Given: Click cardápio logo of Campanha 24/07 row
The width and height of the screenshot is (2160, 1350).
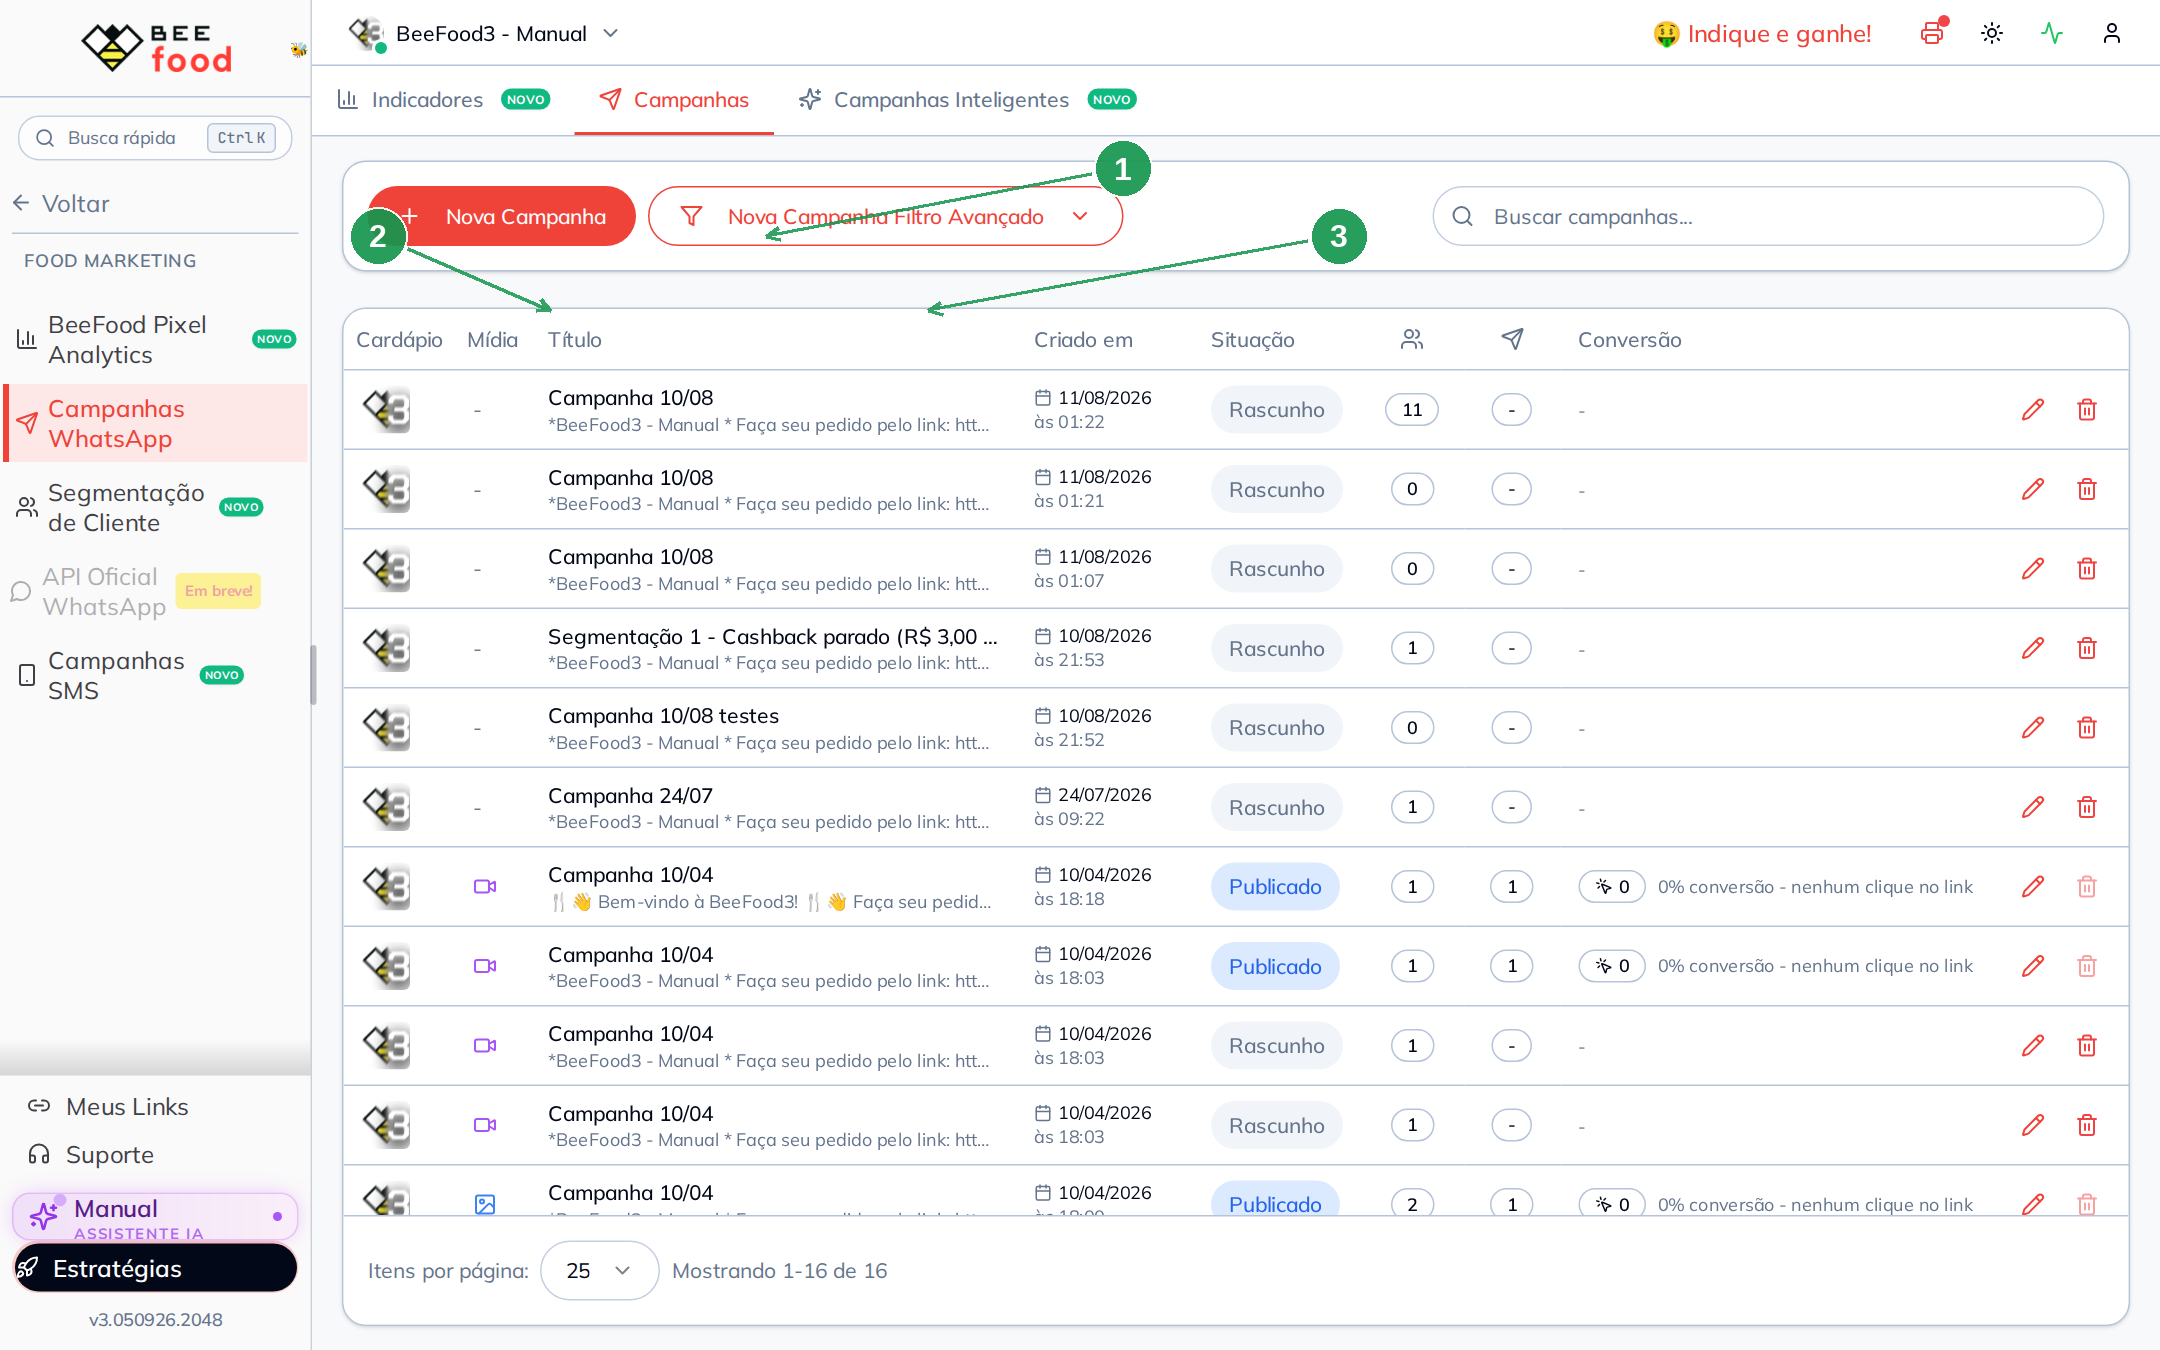Looking at the screenshot, I should (x=387, y=807).
